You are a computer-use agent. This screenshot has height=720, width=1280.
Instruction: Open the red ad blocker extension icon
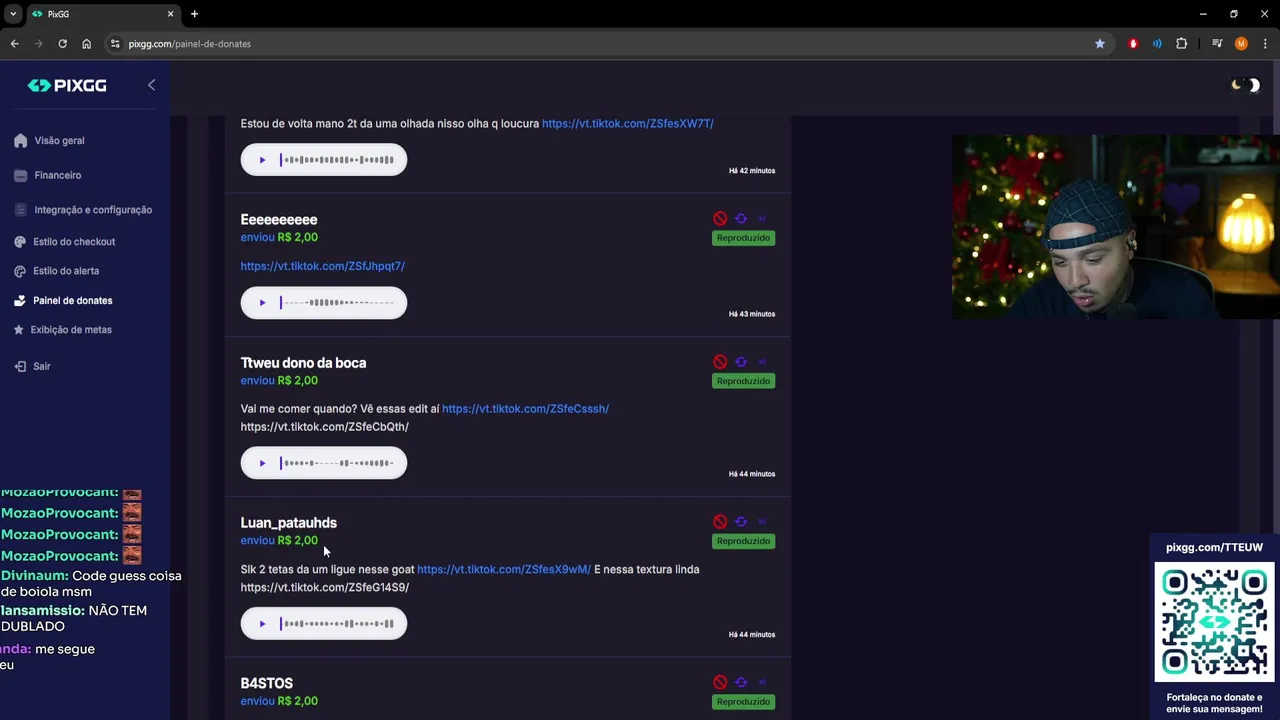coord(1133,44)
